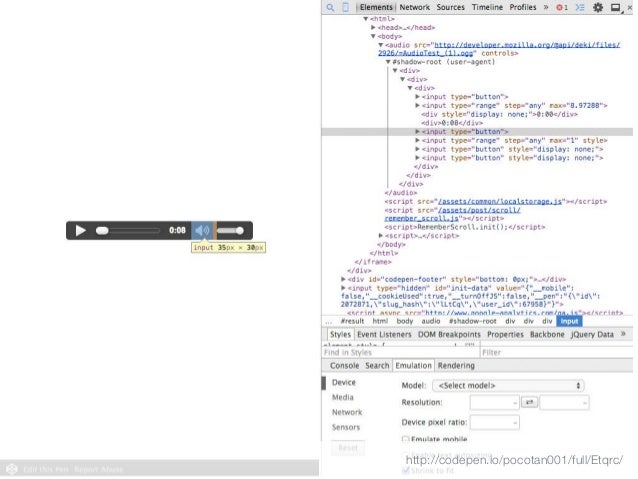Image resolution: width=638 pixels, height=479 pixels.
Task: Open Event Listeners sidebar tab
Action: click(x=384, y=334)
